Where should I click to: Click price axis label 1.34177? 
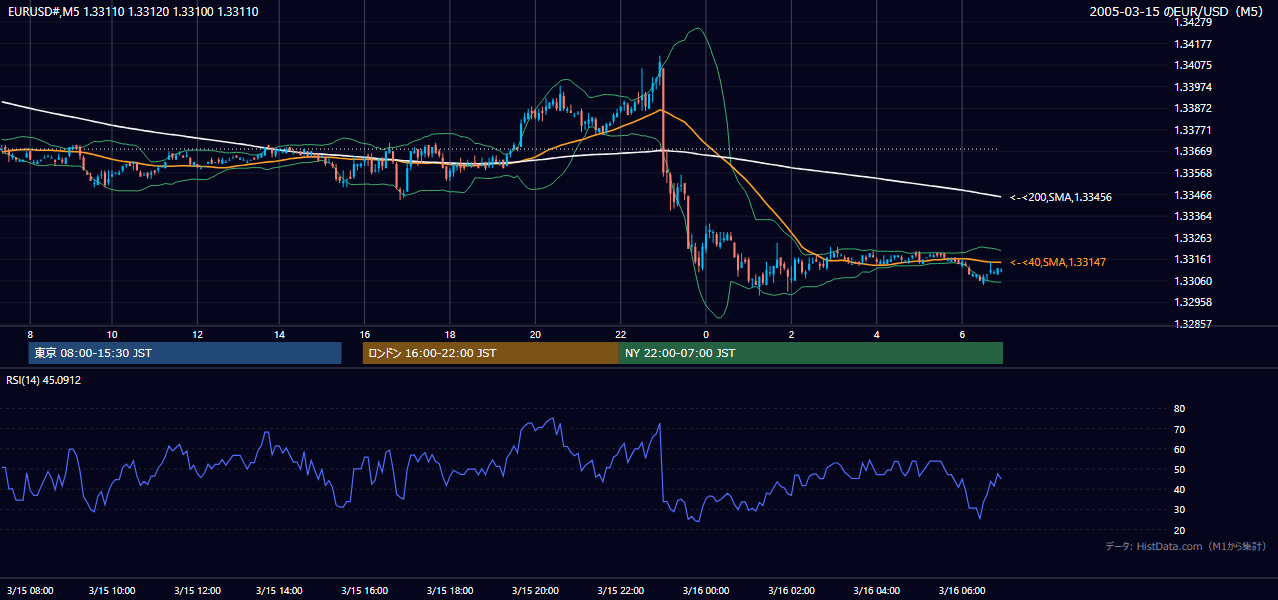click(1194, 44)
